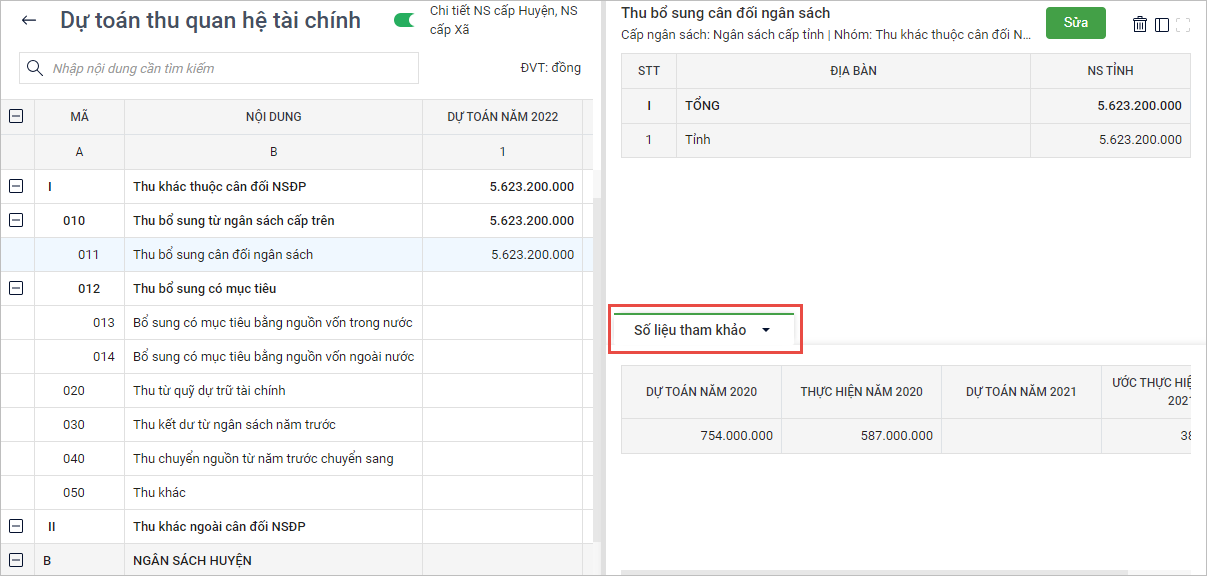
Task: Collapse all rows via header minus box
Action: pos(16,117)
